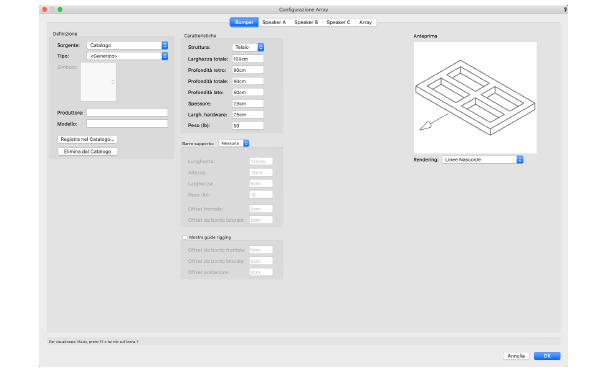
Task: Open the Struttura dropdown
Action: pyautogui.click(x=248, y=47)
